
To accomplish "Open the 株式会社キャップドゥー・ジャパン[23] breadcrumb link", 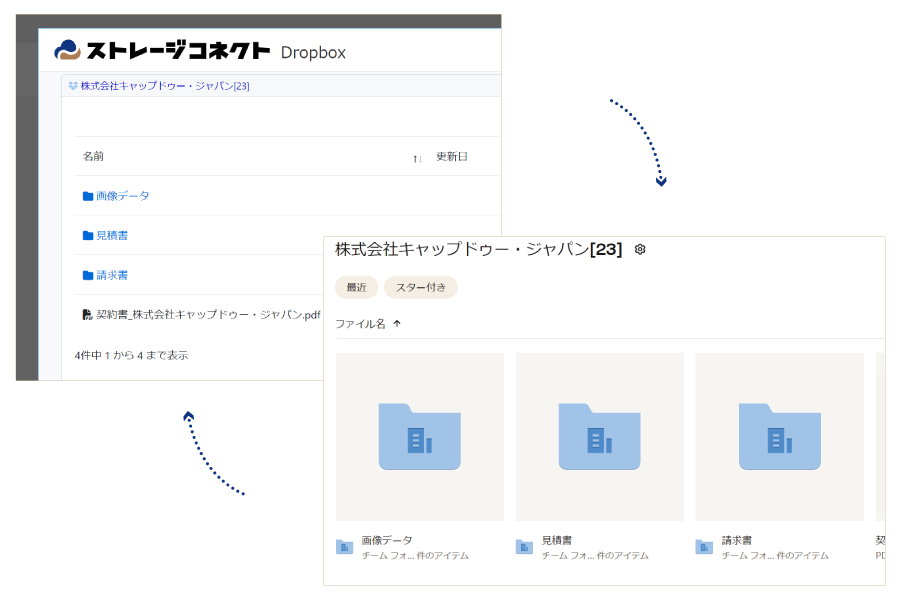I will pyautogui.click(x=165, y=86).
